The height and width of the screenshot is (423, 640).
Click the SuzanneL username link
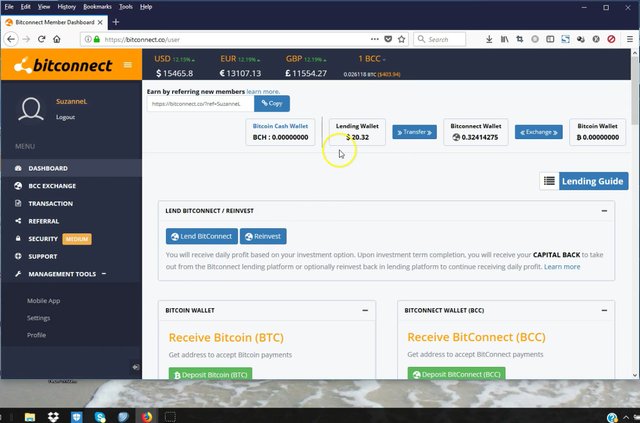(71, 101)
